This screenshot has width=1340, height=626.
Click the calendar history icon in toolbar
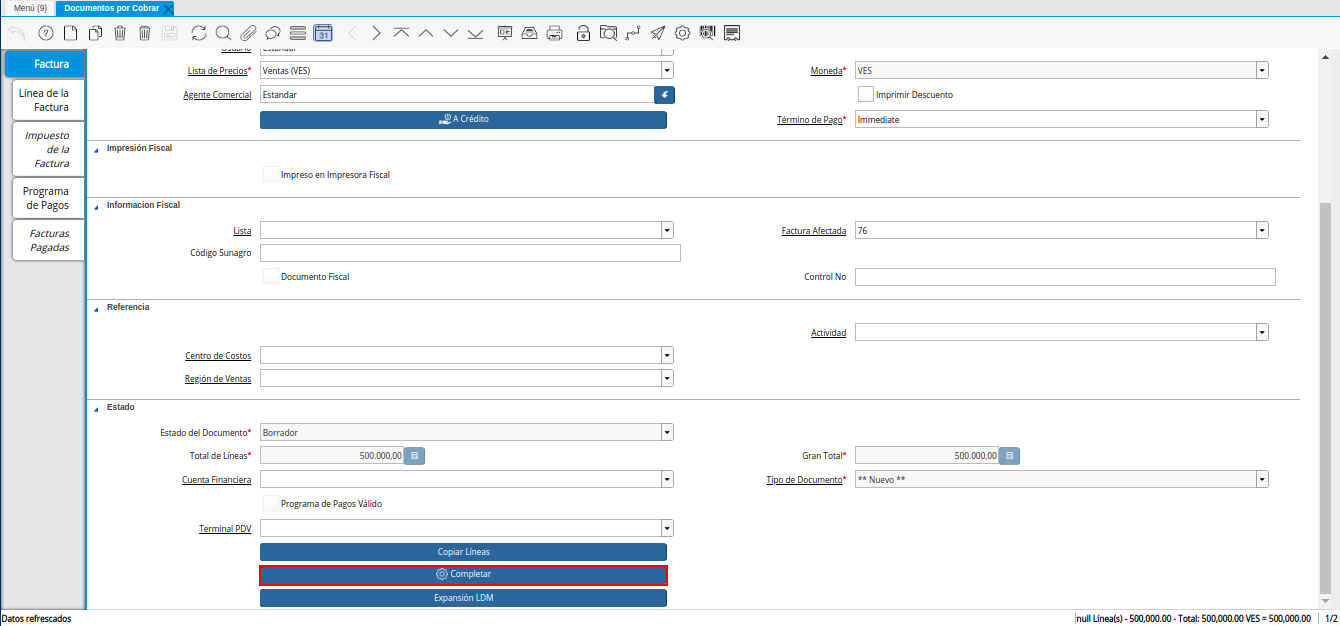tap(323, 33)
